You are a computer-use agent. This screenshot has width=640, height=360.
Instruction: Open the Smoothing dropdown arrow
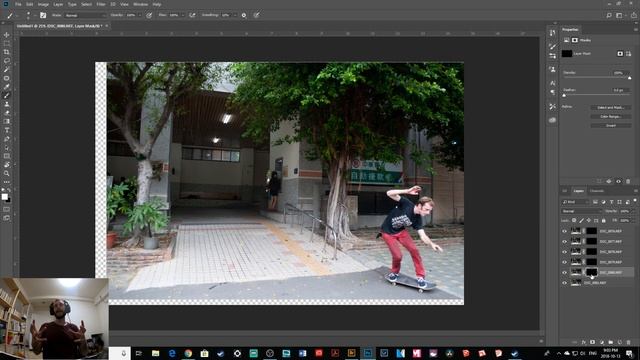tap(235, 15)
